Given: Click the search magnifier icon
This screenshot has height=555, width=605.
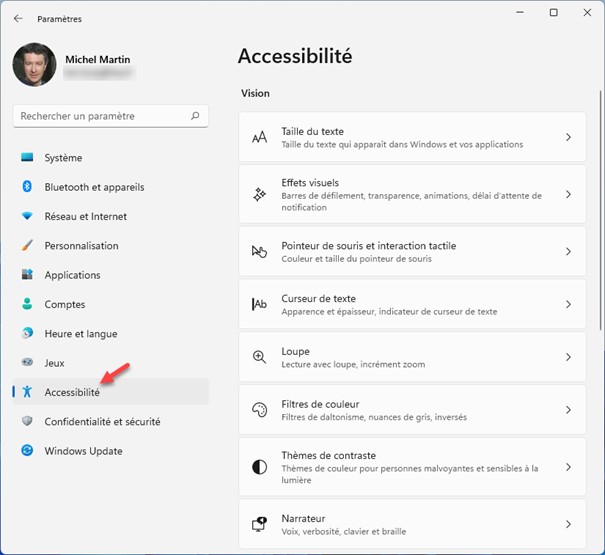Looking at the screenshot, I should coord(197,116).
